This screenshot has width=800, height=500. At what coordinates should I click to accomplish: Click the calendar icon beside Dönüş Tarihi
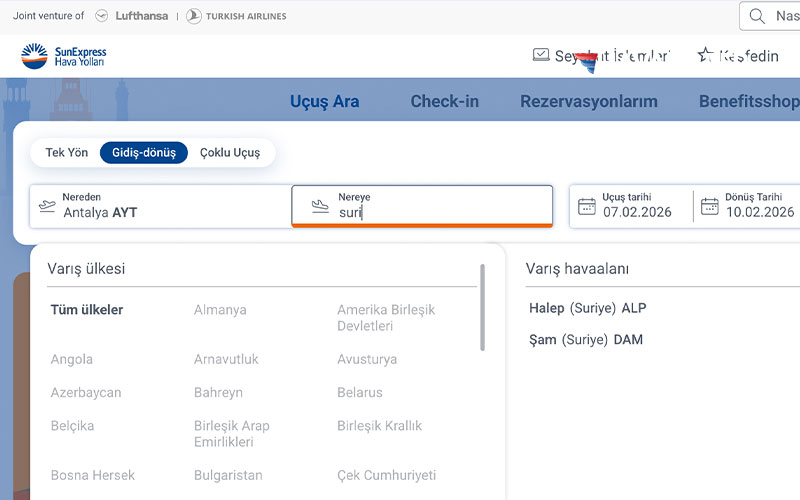tap(710, 206)
